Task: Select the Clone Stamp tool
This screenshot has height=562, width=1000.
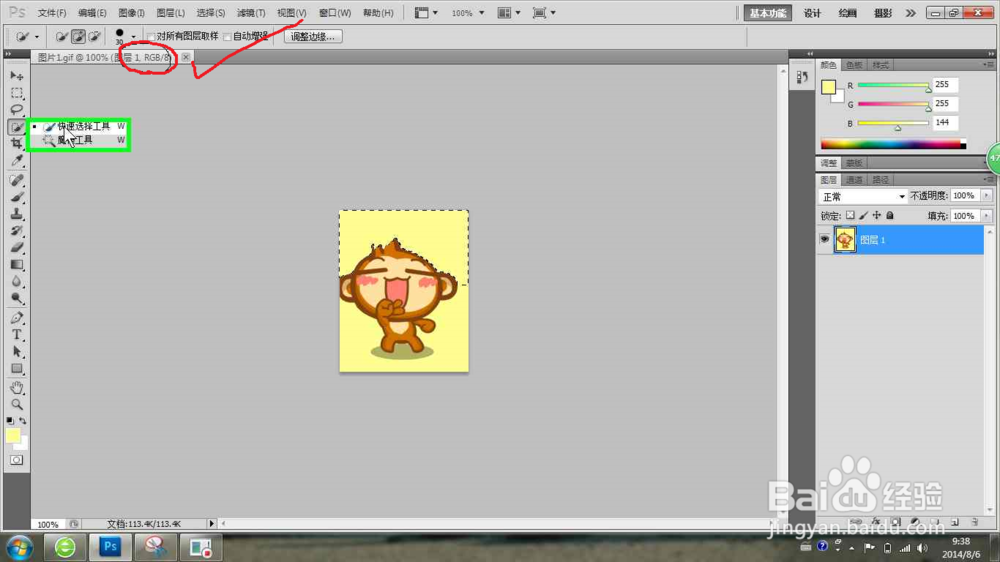Action: pos(17,214)
